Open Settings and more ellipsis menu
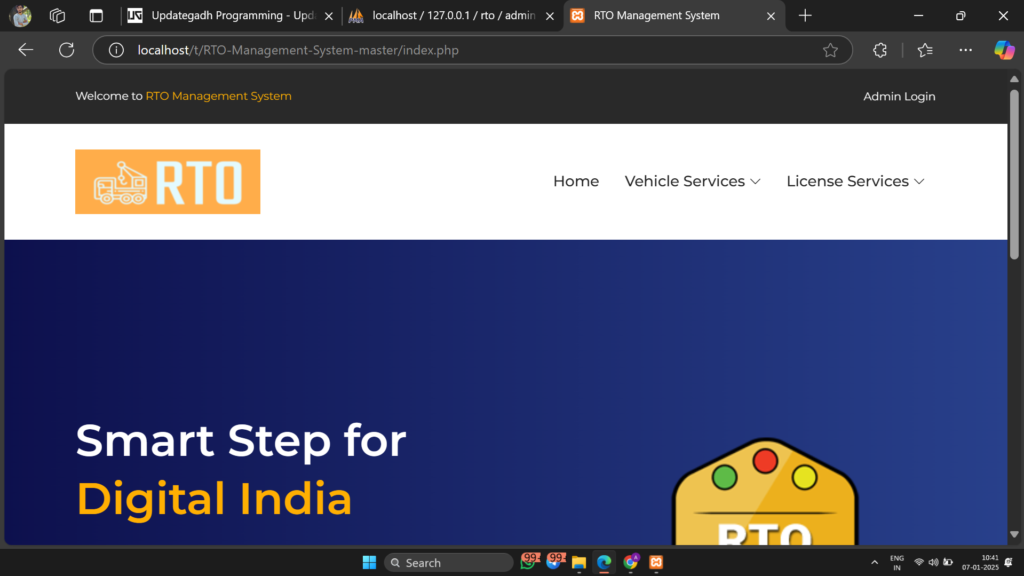The height and width of the screenshot is (576, 1024). coord(965,50)
